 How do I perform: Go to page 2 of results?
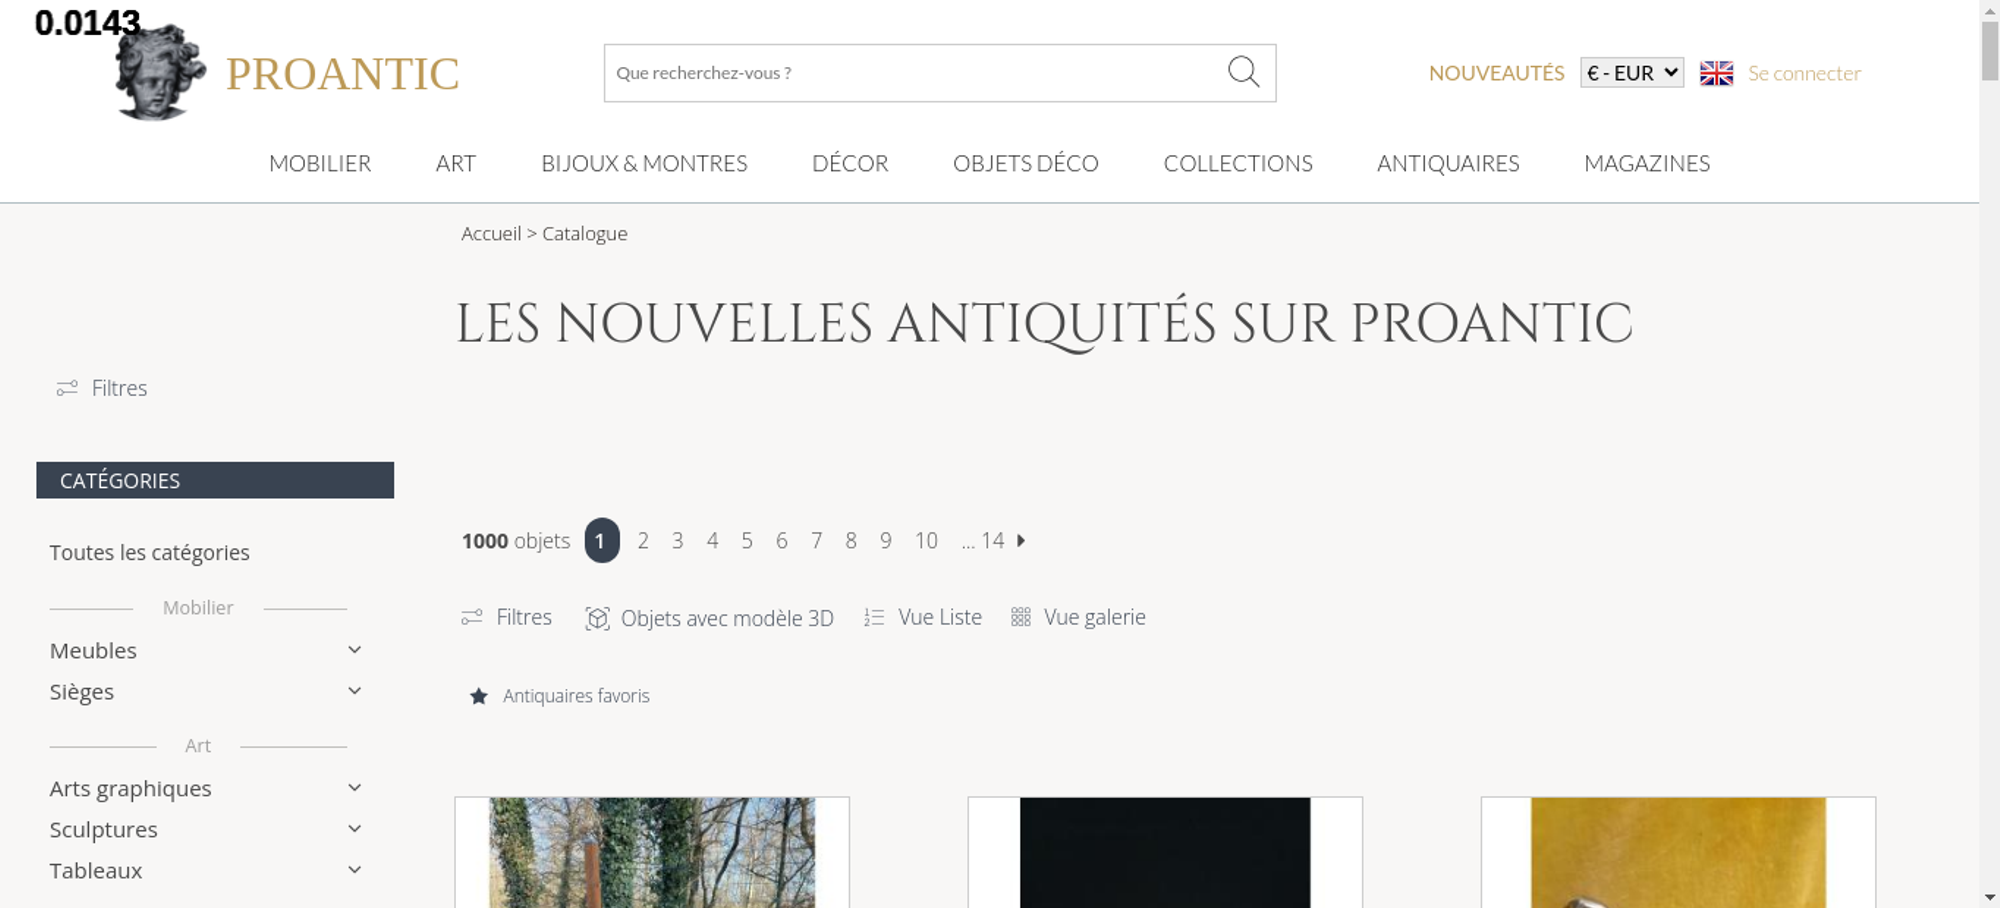pos(643,541)
